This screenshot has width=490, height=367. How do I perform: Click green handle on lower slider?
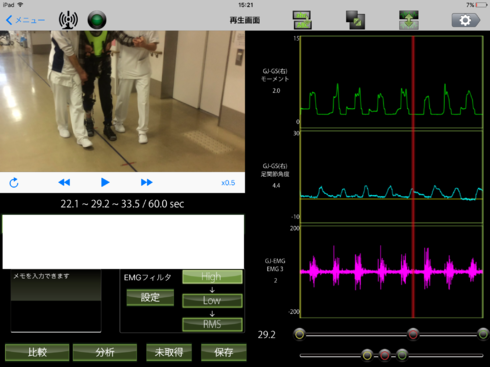coord(402,355)
